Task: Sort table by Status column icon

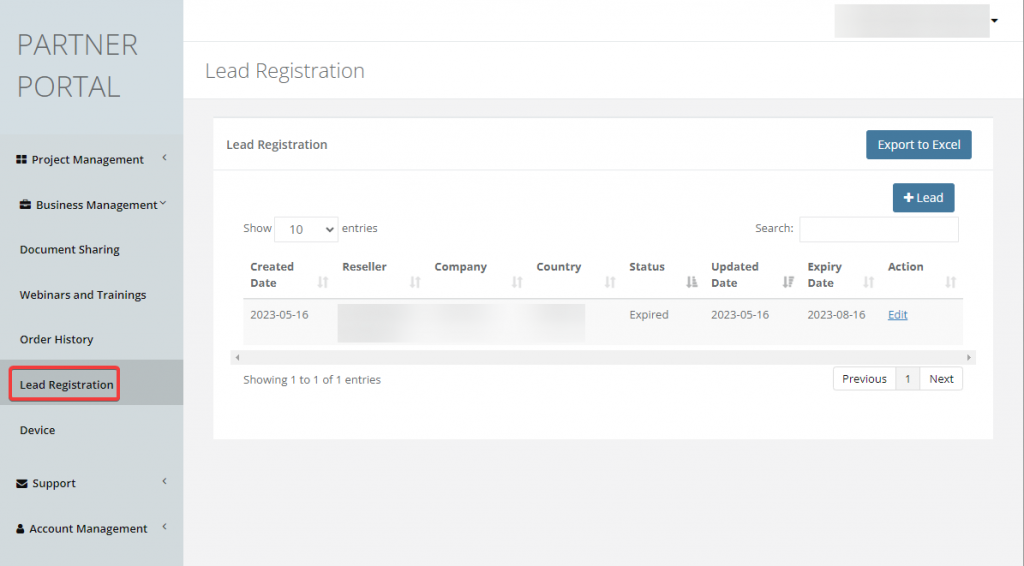Action: 692,283
